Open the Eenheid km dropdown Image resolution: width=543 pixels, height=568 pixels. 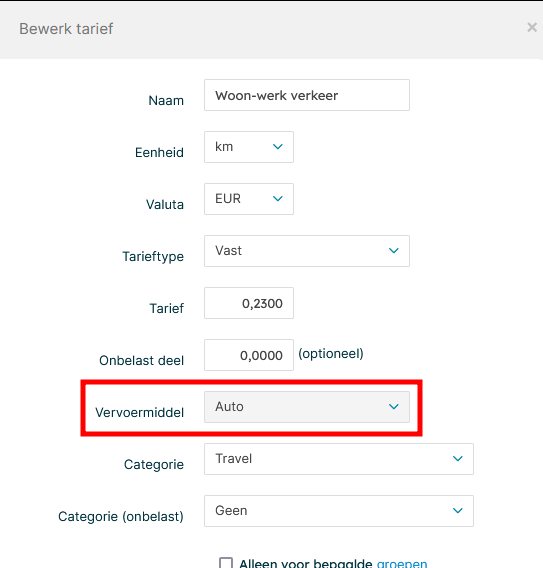click(x=249, y=147)
